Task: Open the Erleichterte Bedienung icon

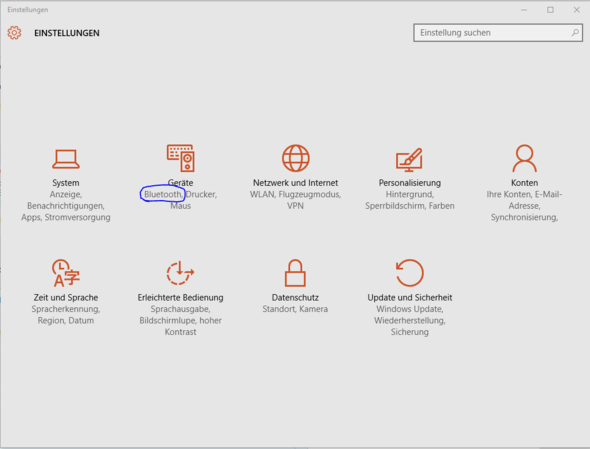Action: tap(180, 273)
